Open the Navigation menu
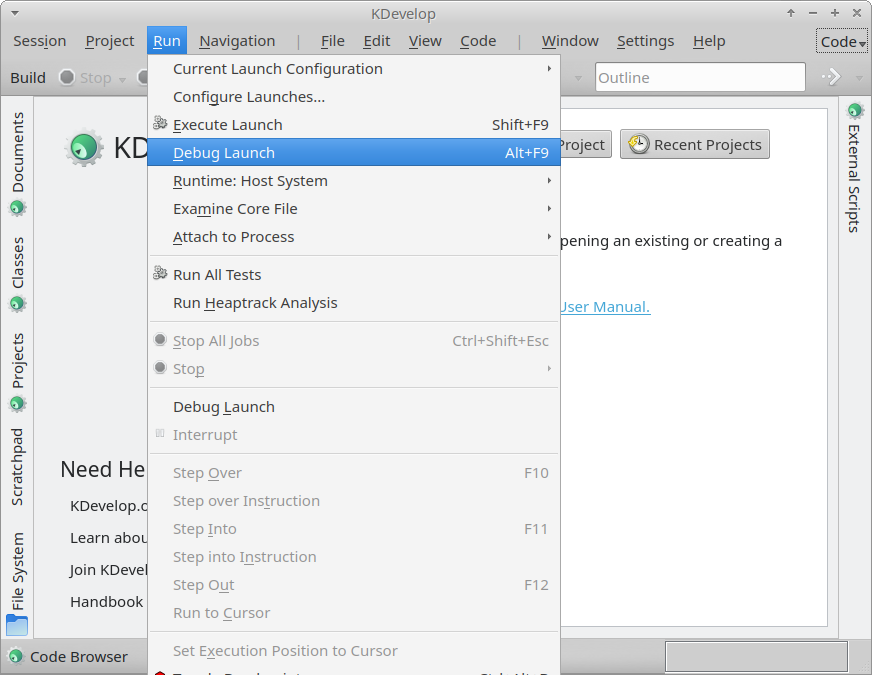Screen dimensions: 872x675 pyautogui.click(x=237, y=41)
